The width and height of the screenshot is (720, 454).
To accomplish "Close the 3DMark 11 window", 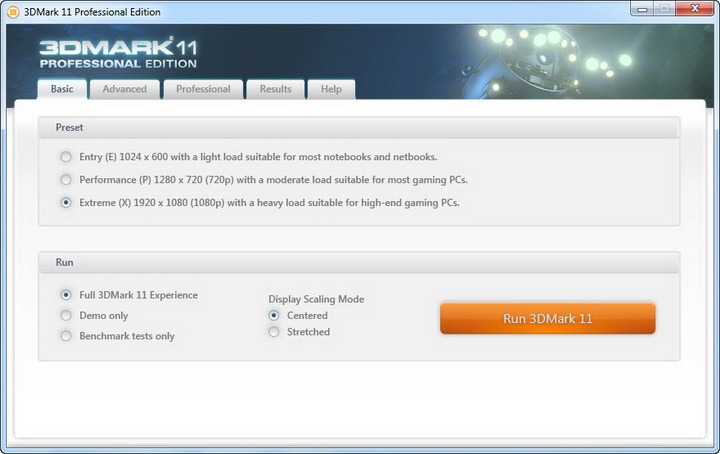I will tap(695, 9).
